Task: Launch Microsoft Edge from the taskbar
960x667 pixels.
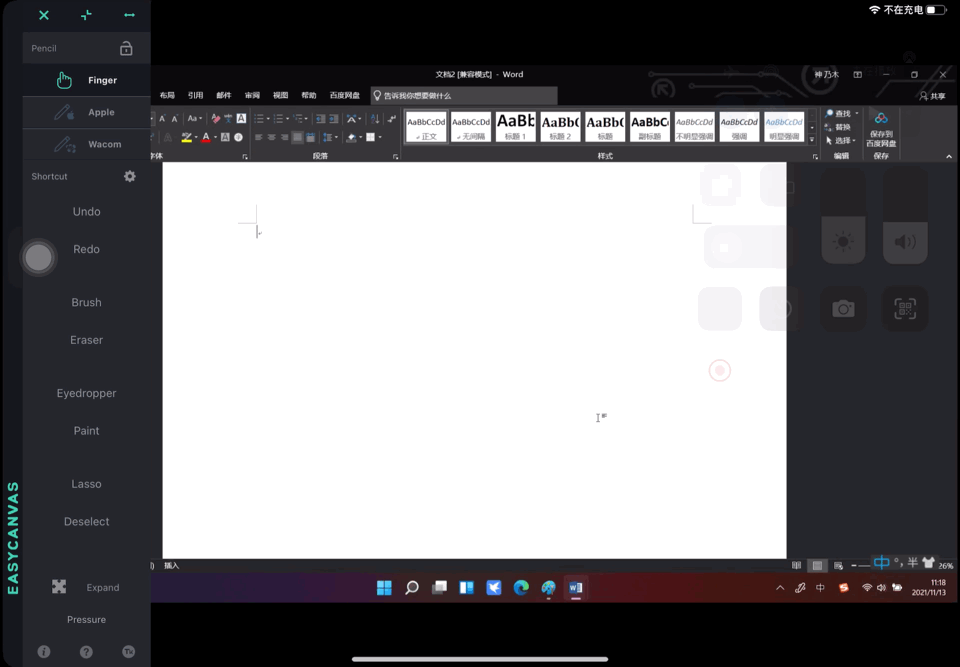Action: [x=521, y=588]
